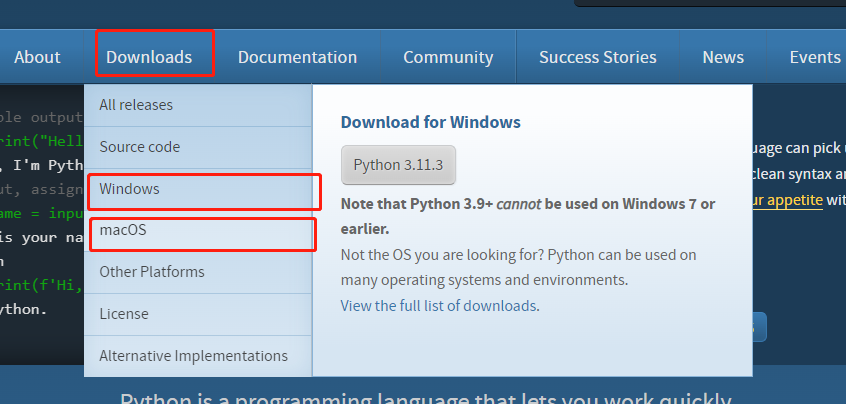Select Success Stories in the navigation bar
Image resolution: width=846 pixels, height=404 pixels.
[x=597, y=57]
